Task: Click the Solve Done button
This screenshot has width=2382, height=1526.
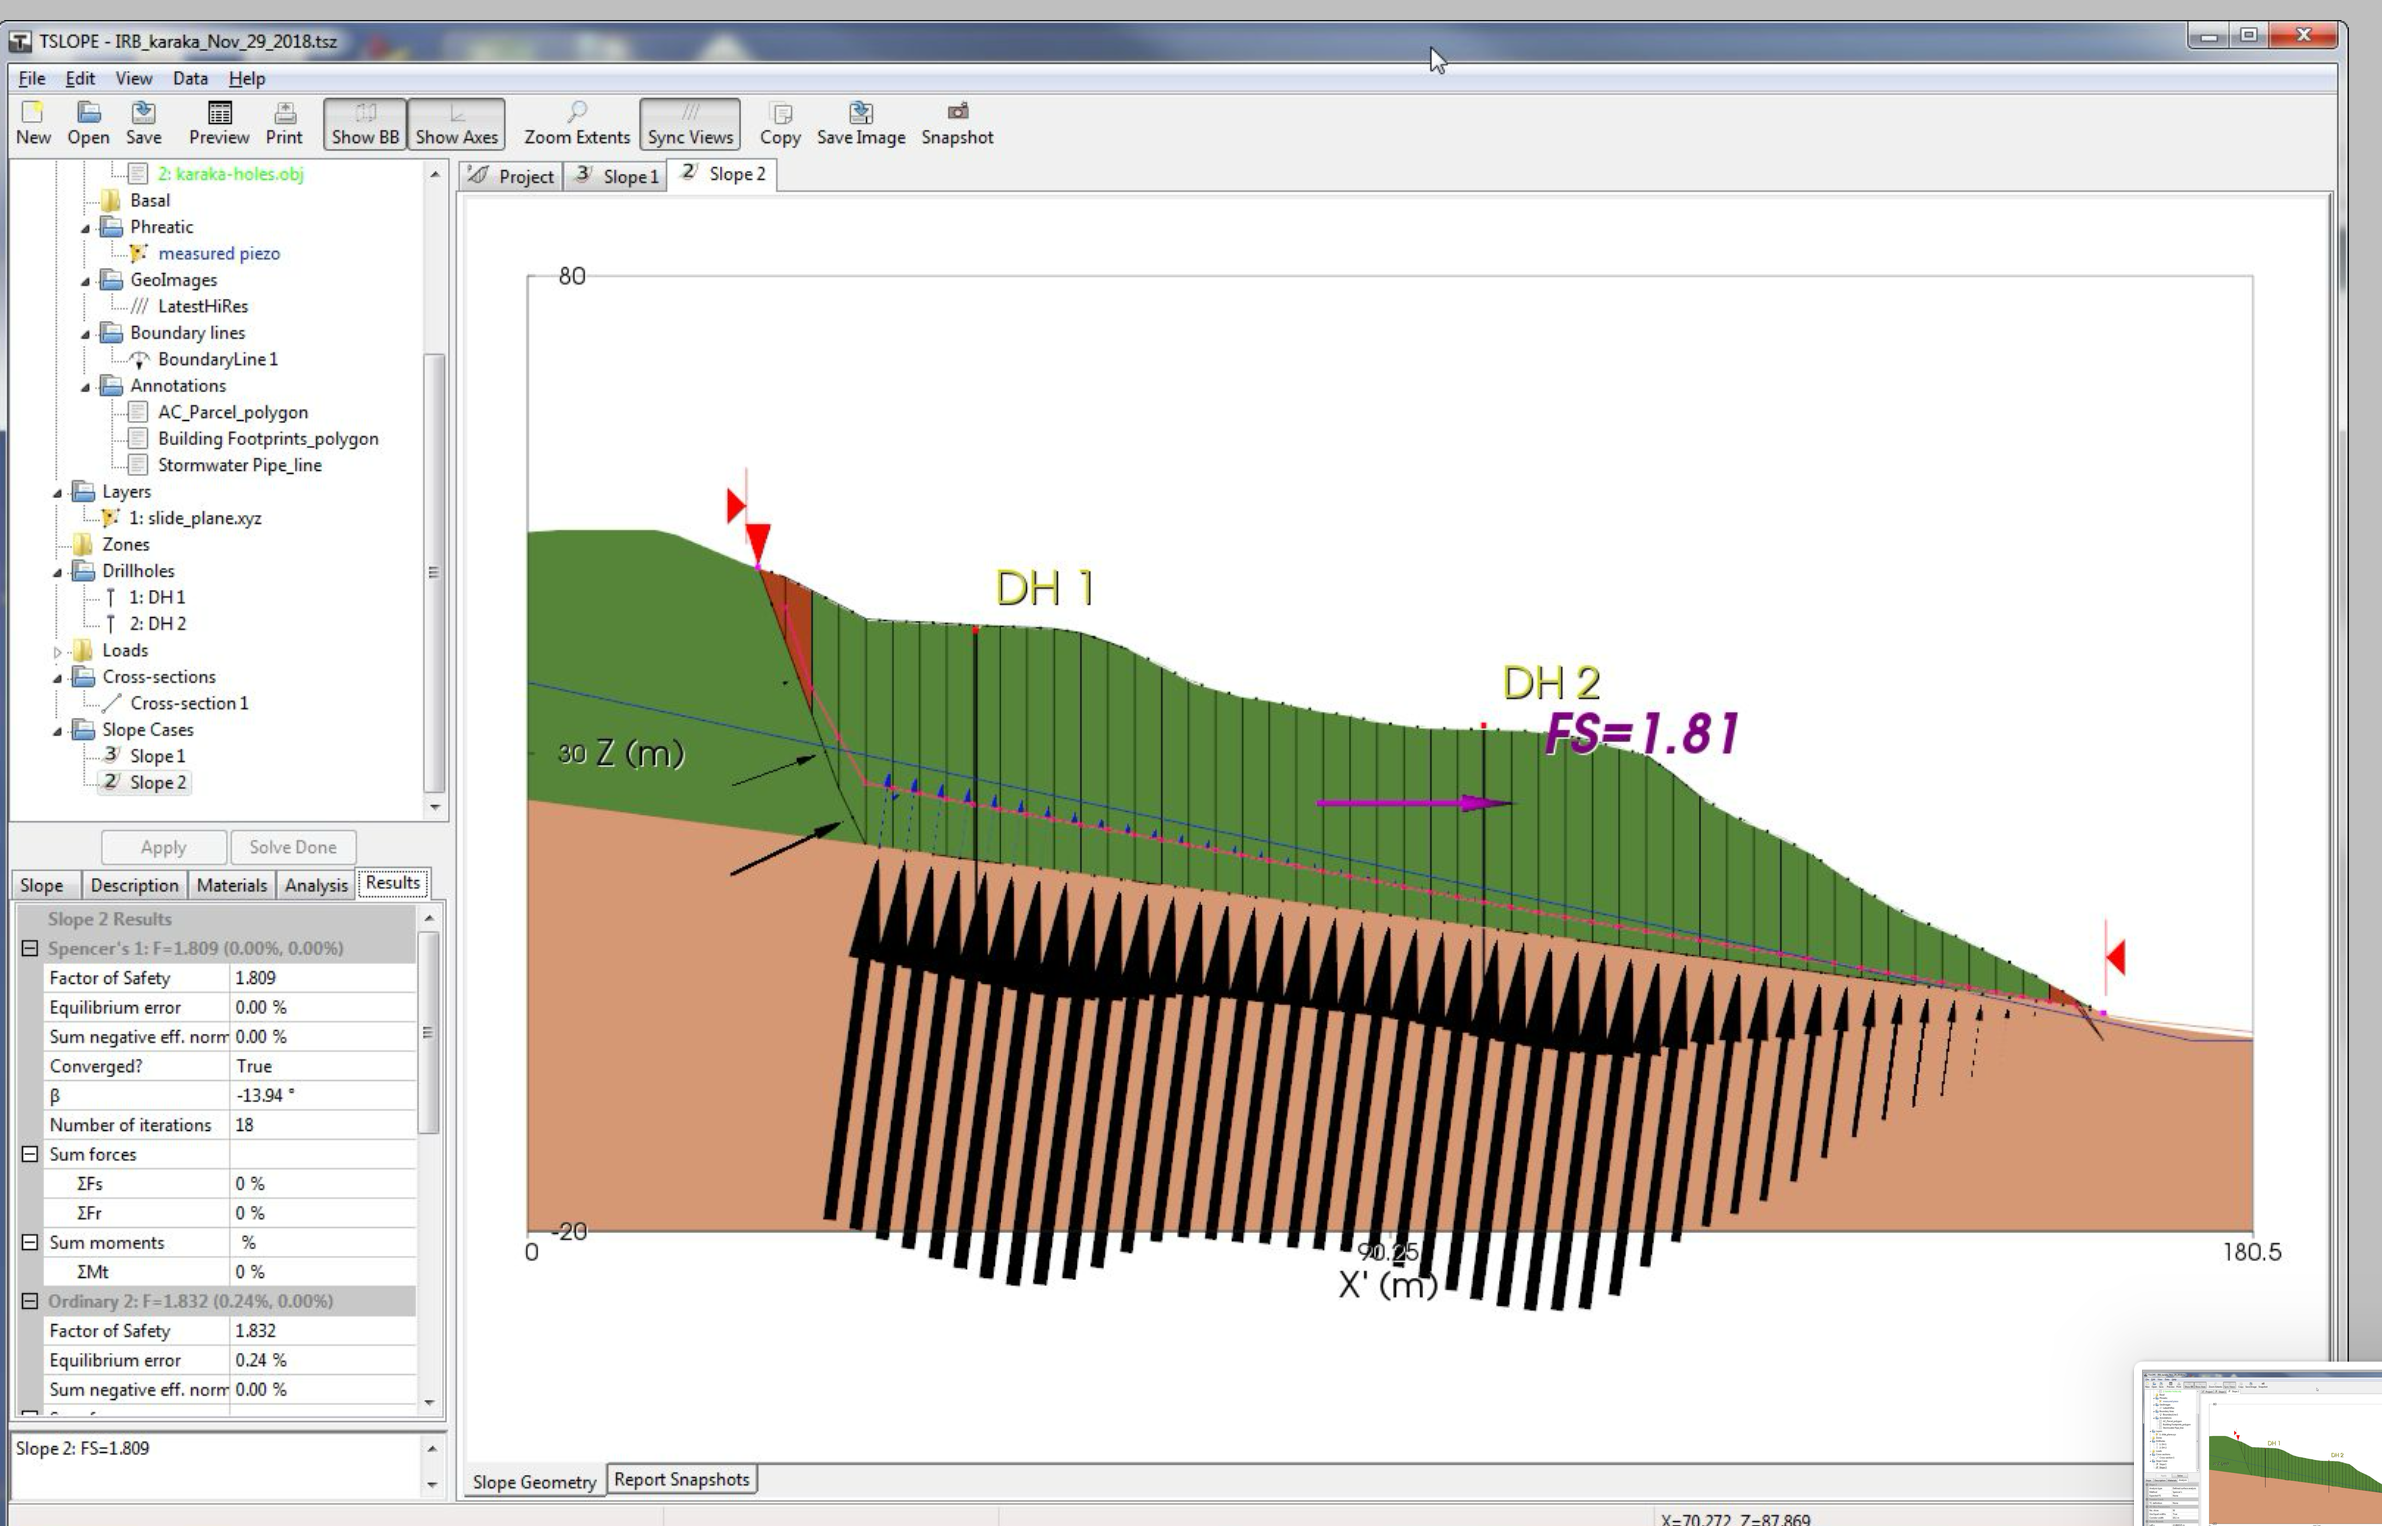Action: [293, 847]
